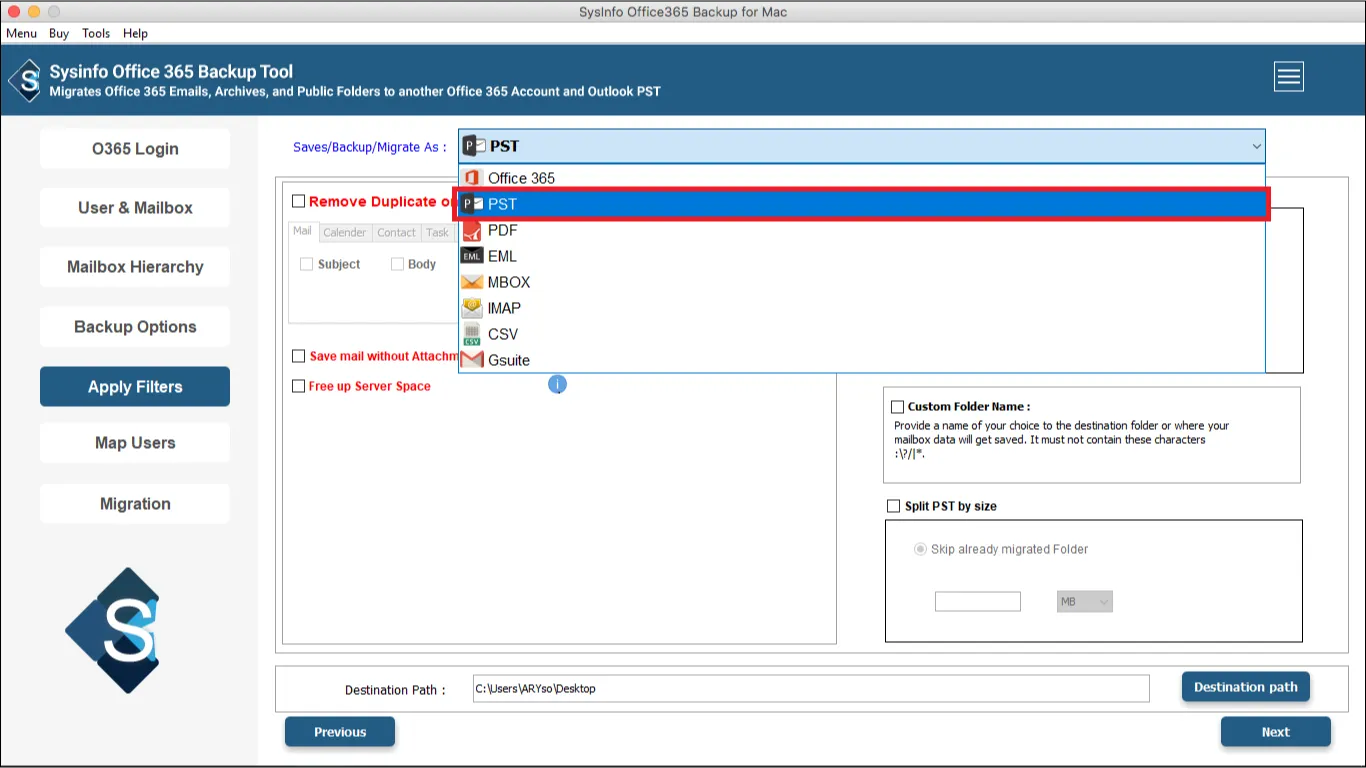Click the blue info icon near Free up Server Space

click(558, 385)
